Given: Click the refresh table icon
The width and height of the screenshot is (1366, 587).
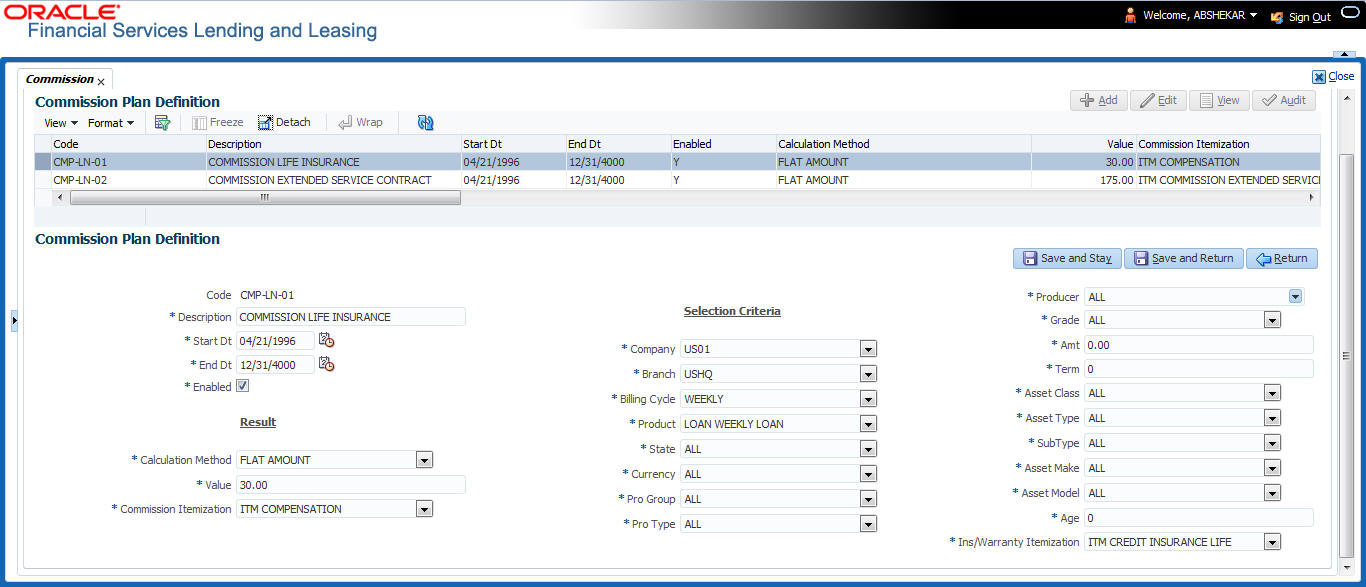Looking at the screenshot, I should (426, 122).
